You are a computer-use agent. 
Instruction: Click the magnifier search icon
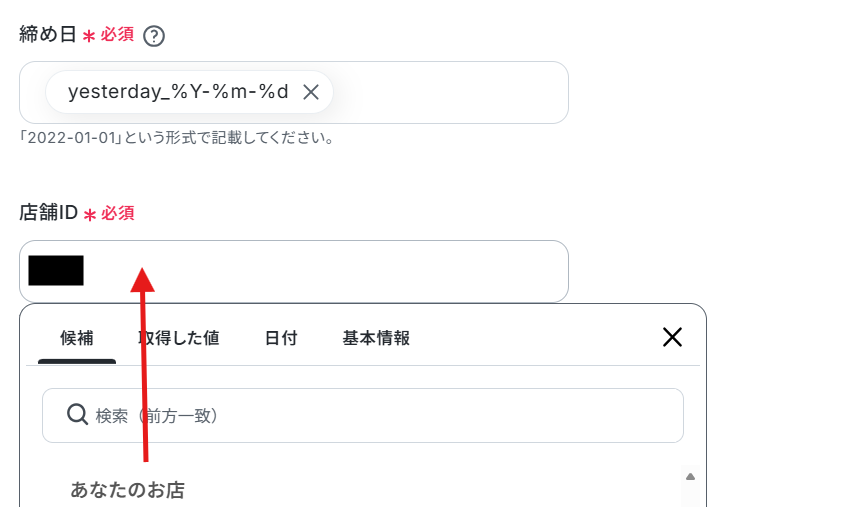[77, 415]
